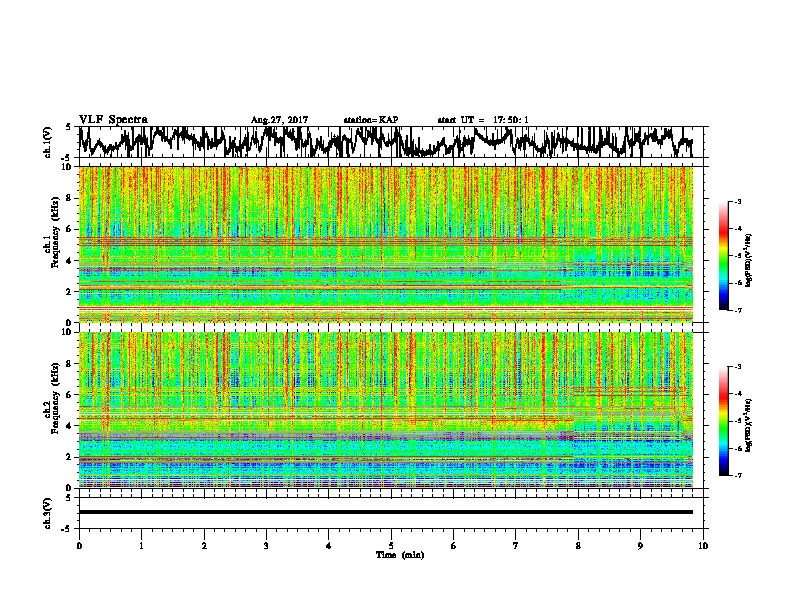This screenshot has width=792, height=612.
Task: Click time axis tick label "6"
Action: [x=454, y=545]
